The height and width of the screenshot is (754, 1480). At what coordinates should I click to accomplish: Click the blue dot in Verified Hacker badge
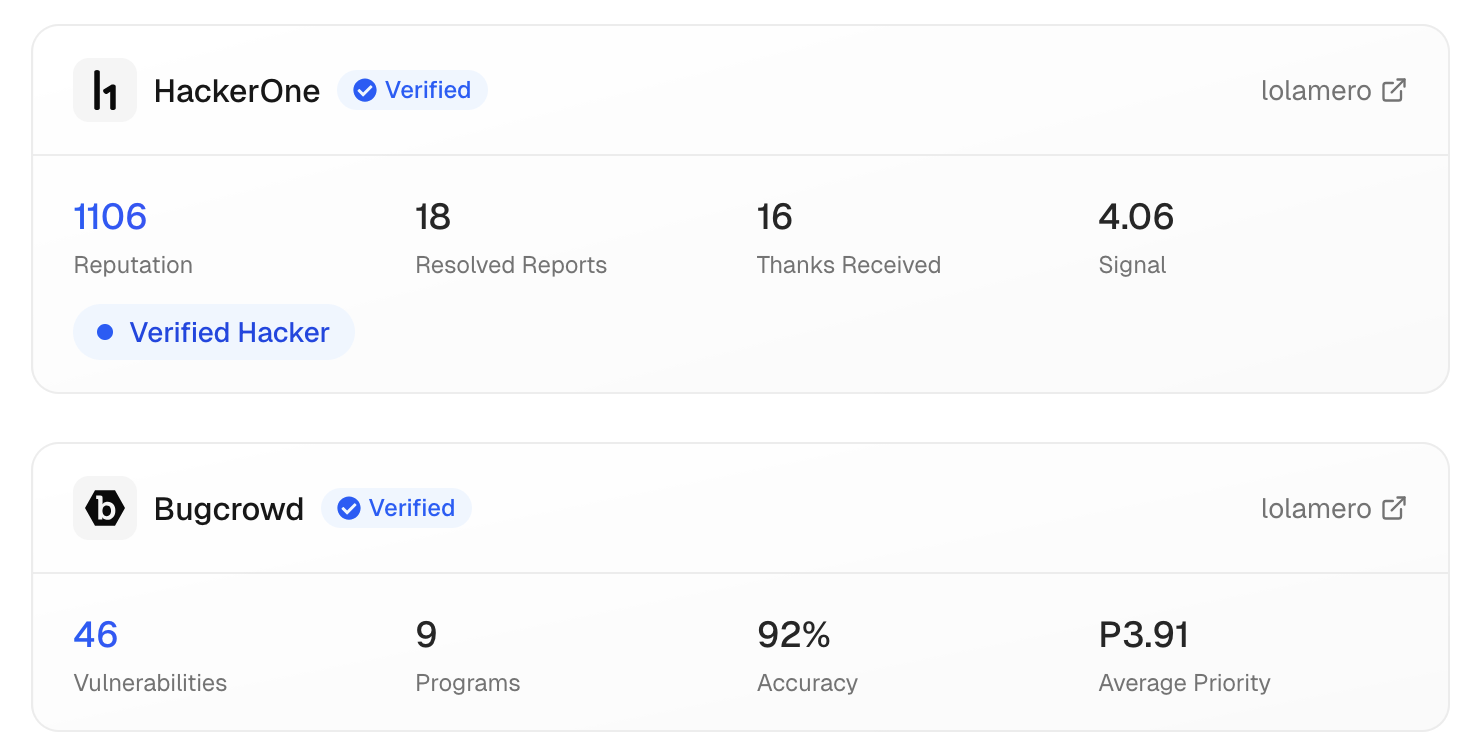(105, 333)
